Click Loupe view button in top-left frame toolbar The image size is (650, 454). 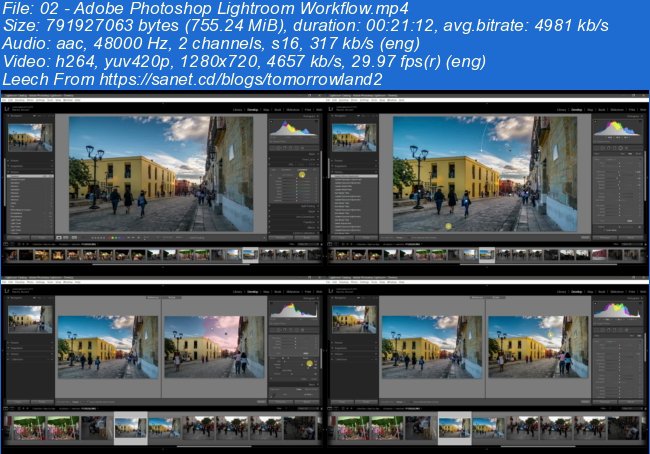tap(59, 238)
